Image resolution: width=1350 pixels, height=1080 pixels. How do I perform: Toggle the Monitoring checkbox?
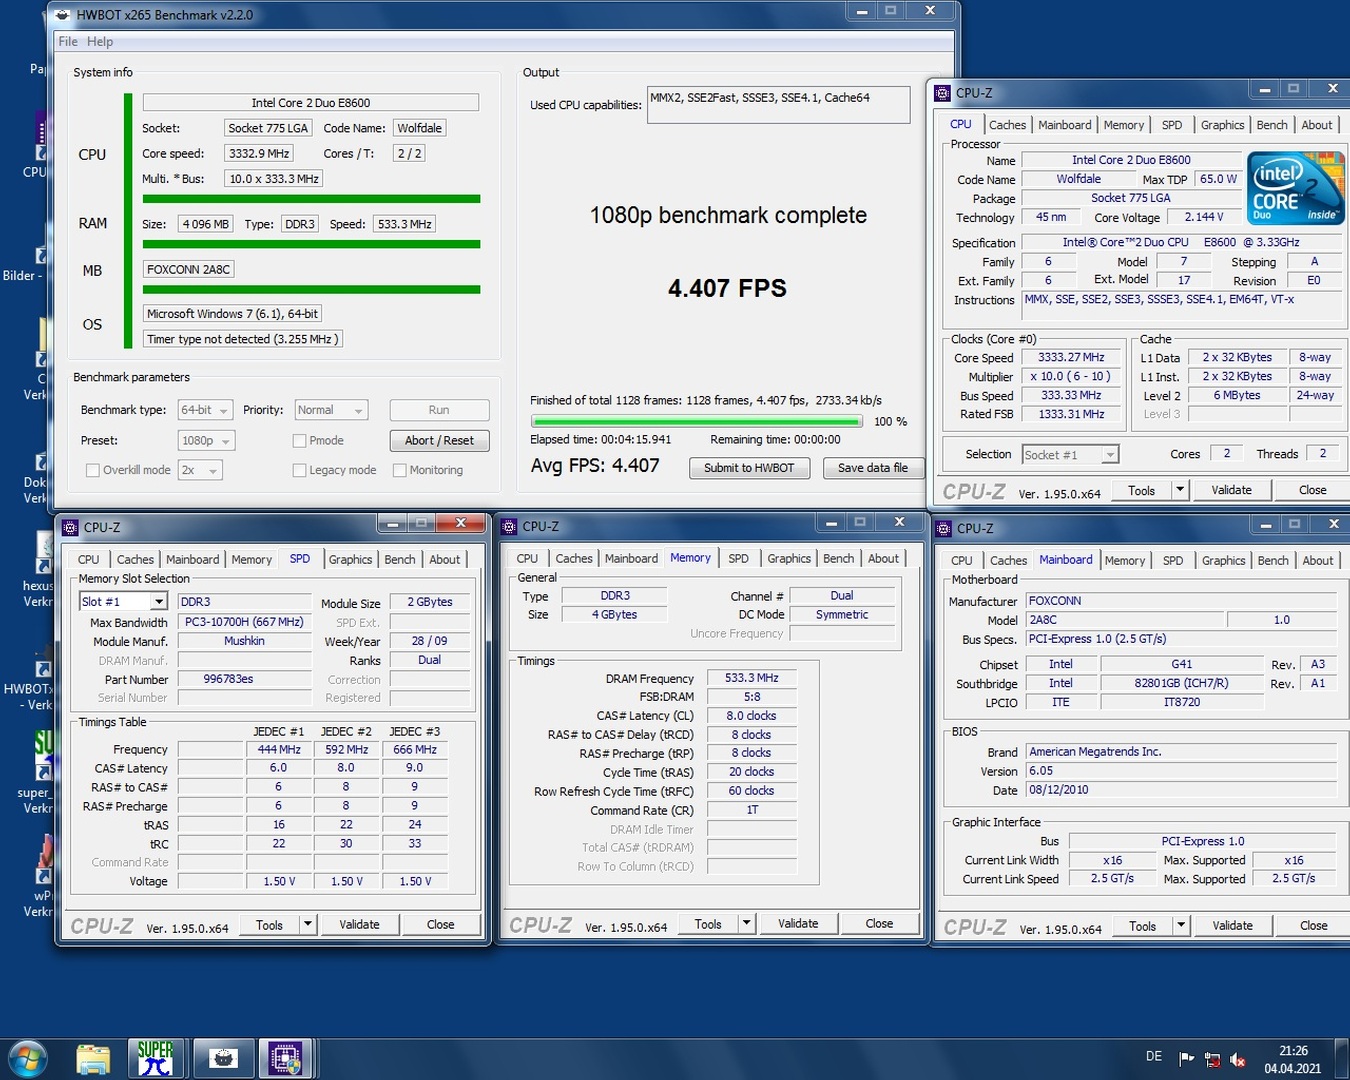tap(399, 470)
